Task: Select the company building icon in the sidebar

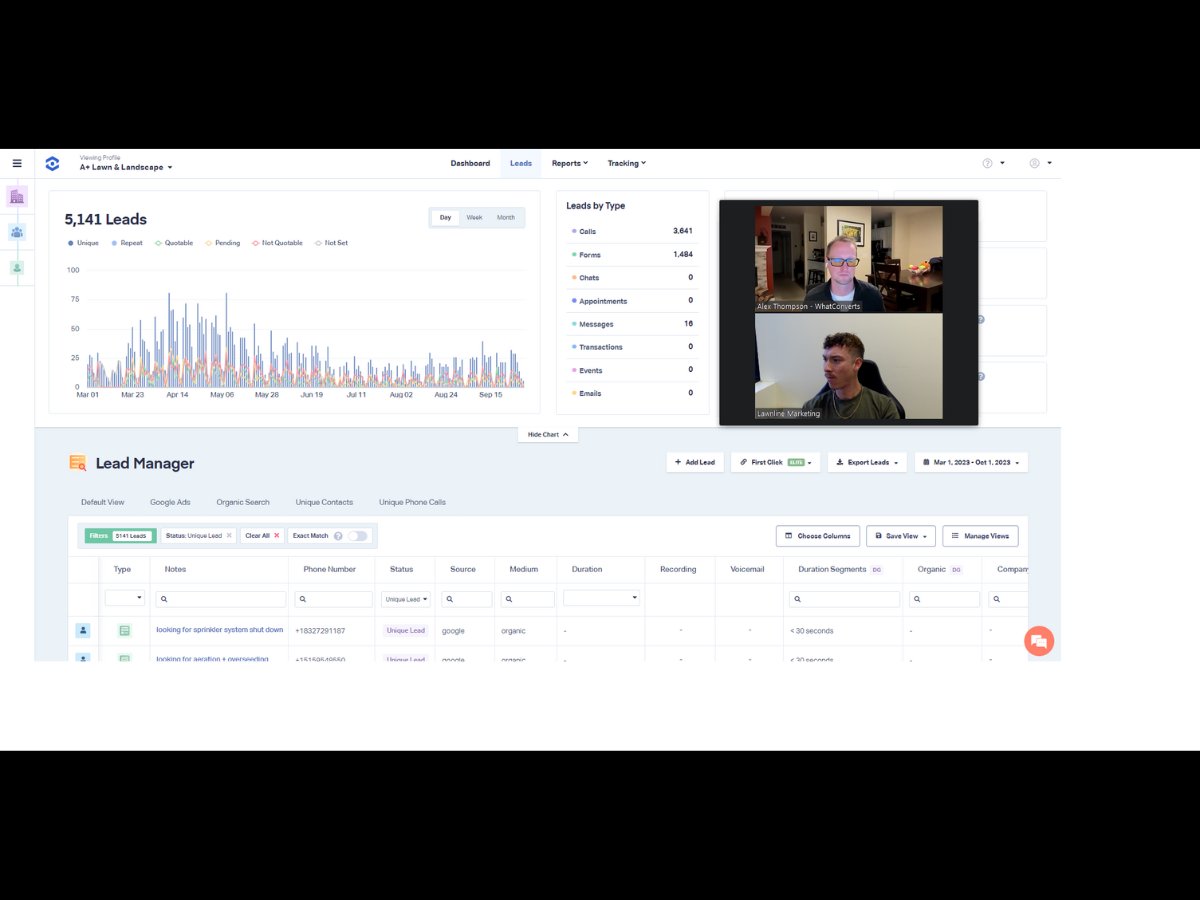Action: click(x=17, y=196)
